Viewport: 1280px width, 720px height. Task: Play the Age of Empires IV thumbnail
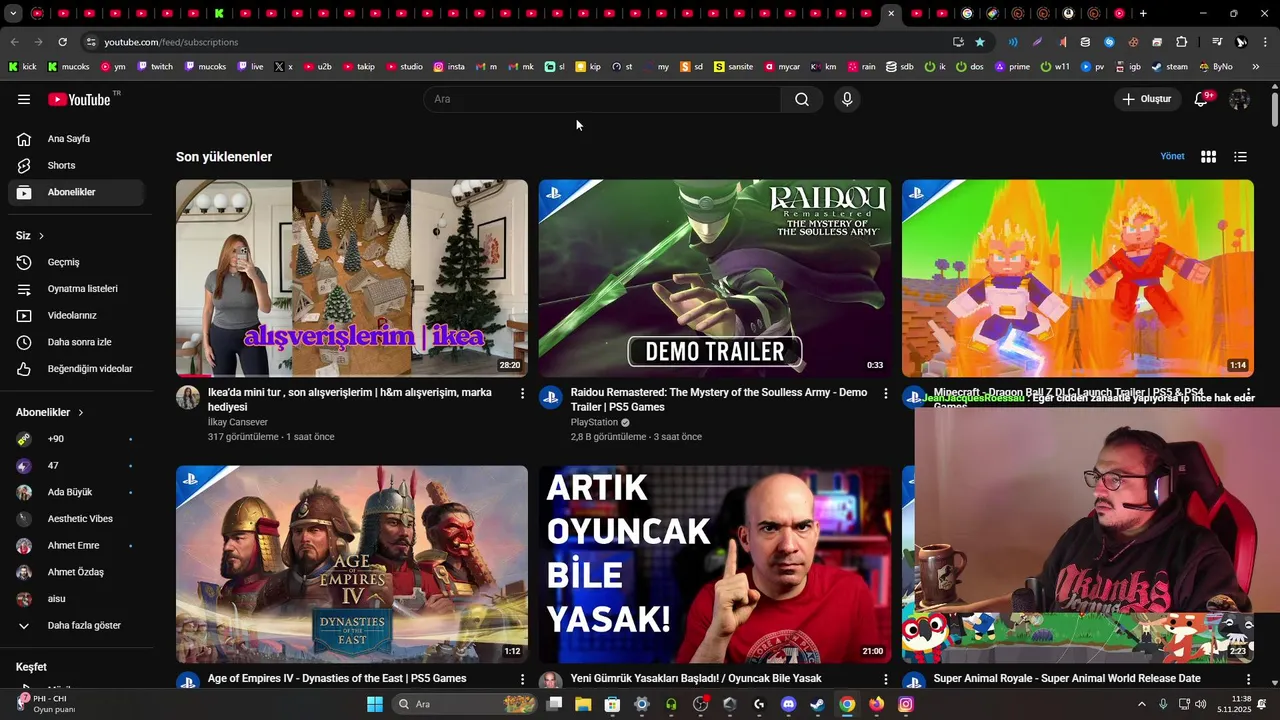[352, 564]
